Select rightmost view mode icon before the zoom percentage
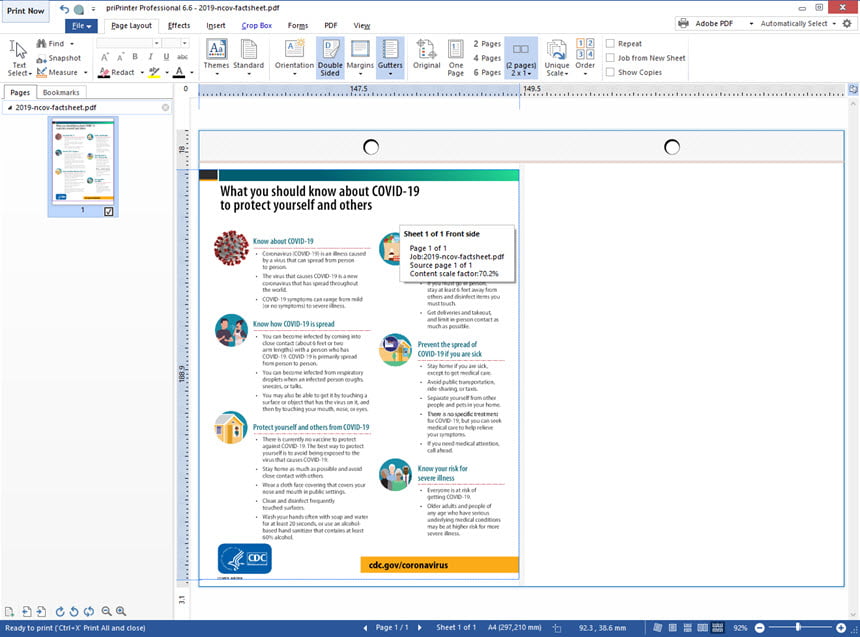The image size is (860, 637). 717,628
